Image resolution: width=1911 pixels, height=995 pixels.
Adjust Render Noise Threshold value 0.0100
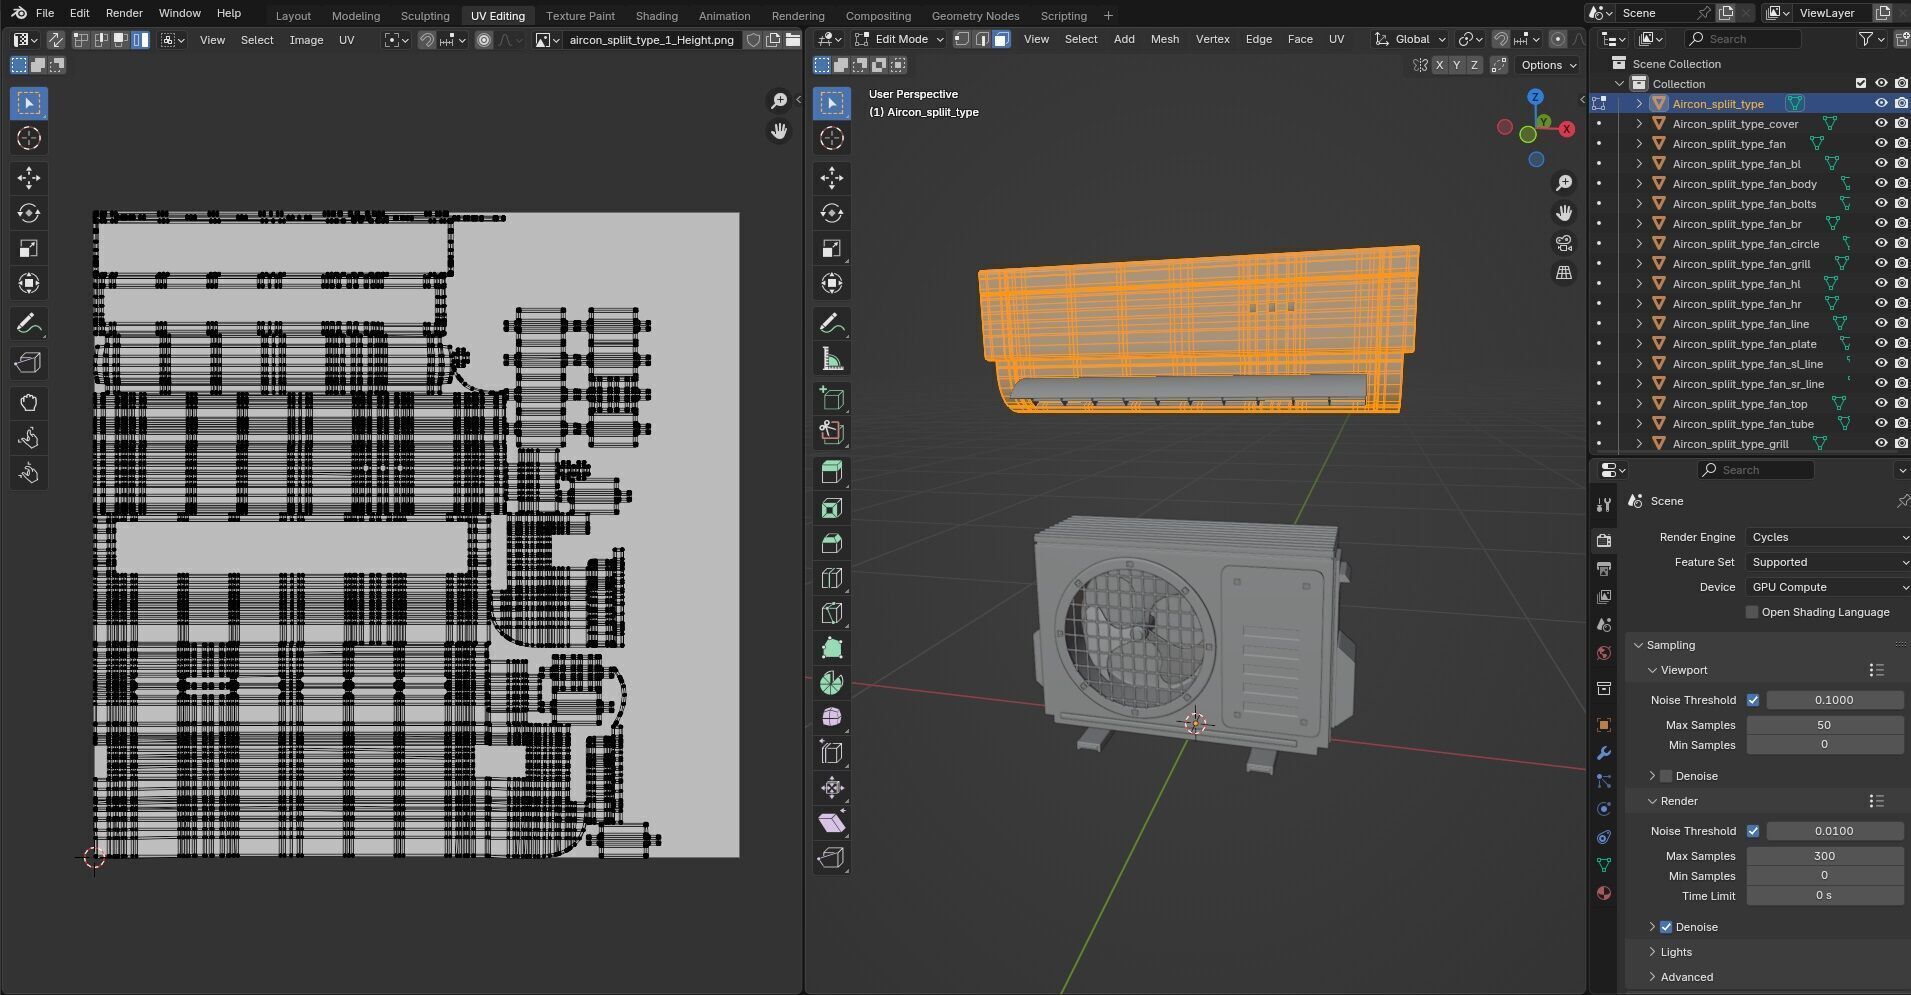(x=1834, y=831)
